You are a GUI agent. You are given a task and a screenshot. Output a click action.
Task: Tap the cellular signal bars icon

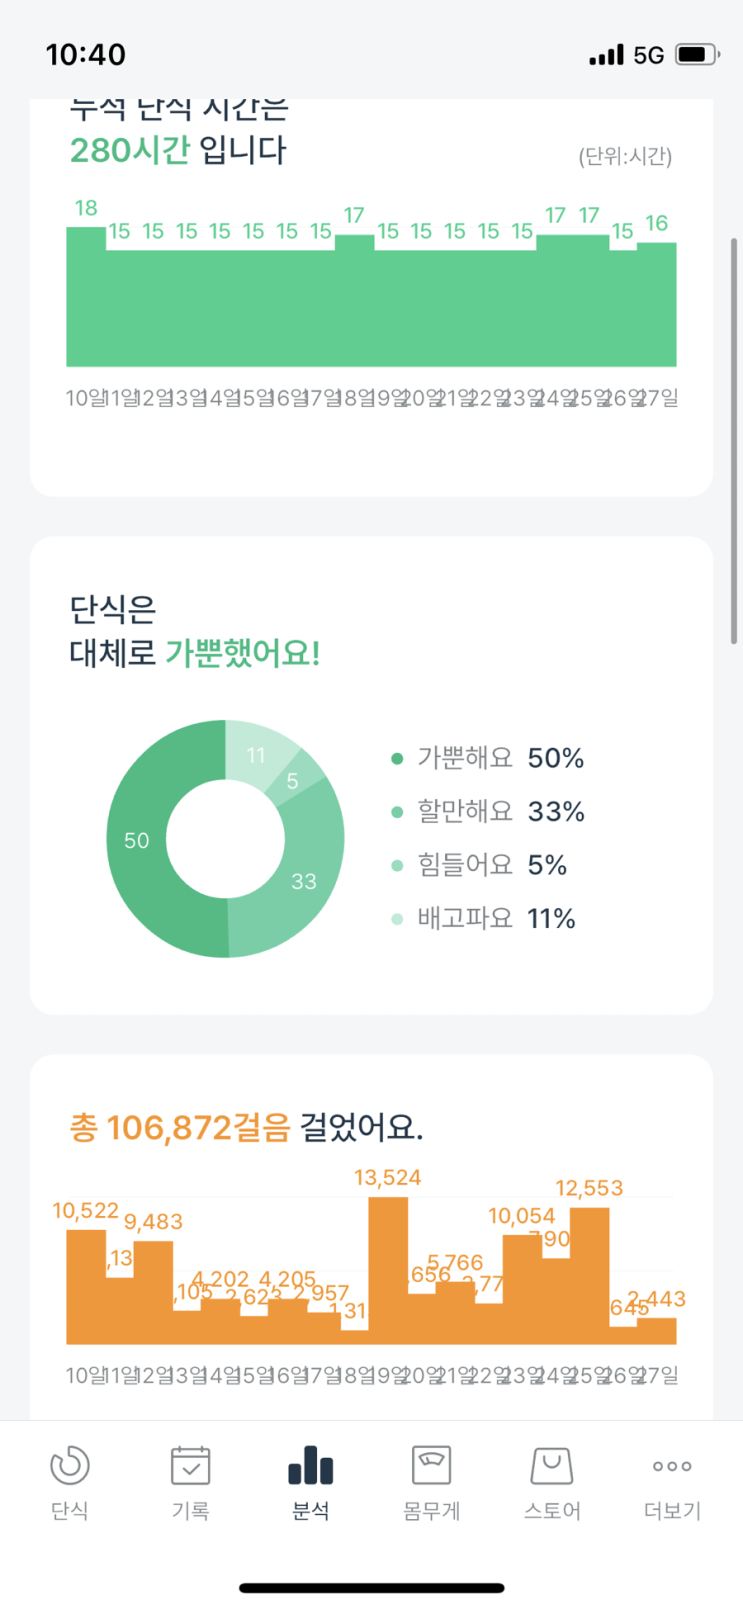pyautogui.click(x=606, y=55)
